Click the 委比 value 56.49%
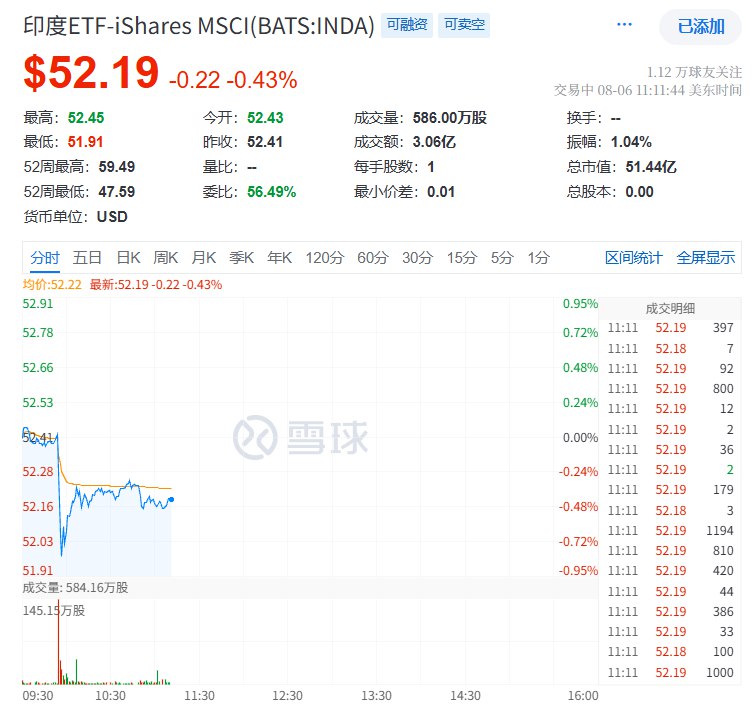Viewport: 755px width, 721px height. [x=272, y=192]
